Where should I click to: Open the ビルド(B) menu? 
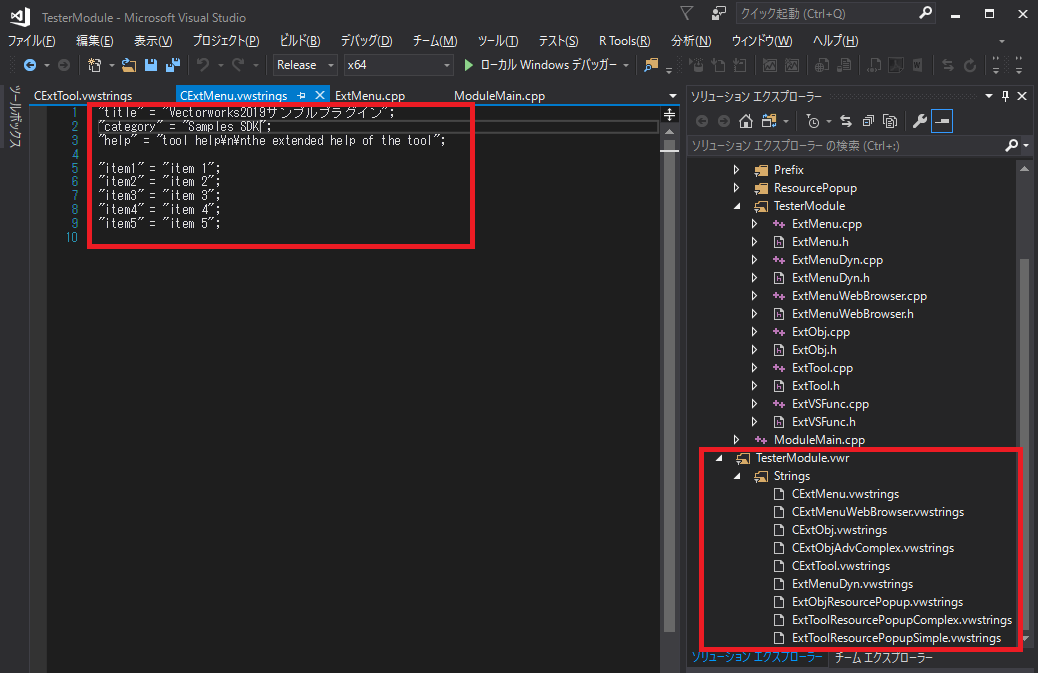[x=300, y=41]
